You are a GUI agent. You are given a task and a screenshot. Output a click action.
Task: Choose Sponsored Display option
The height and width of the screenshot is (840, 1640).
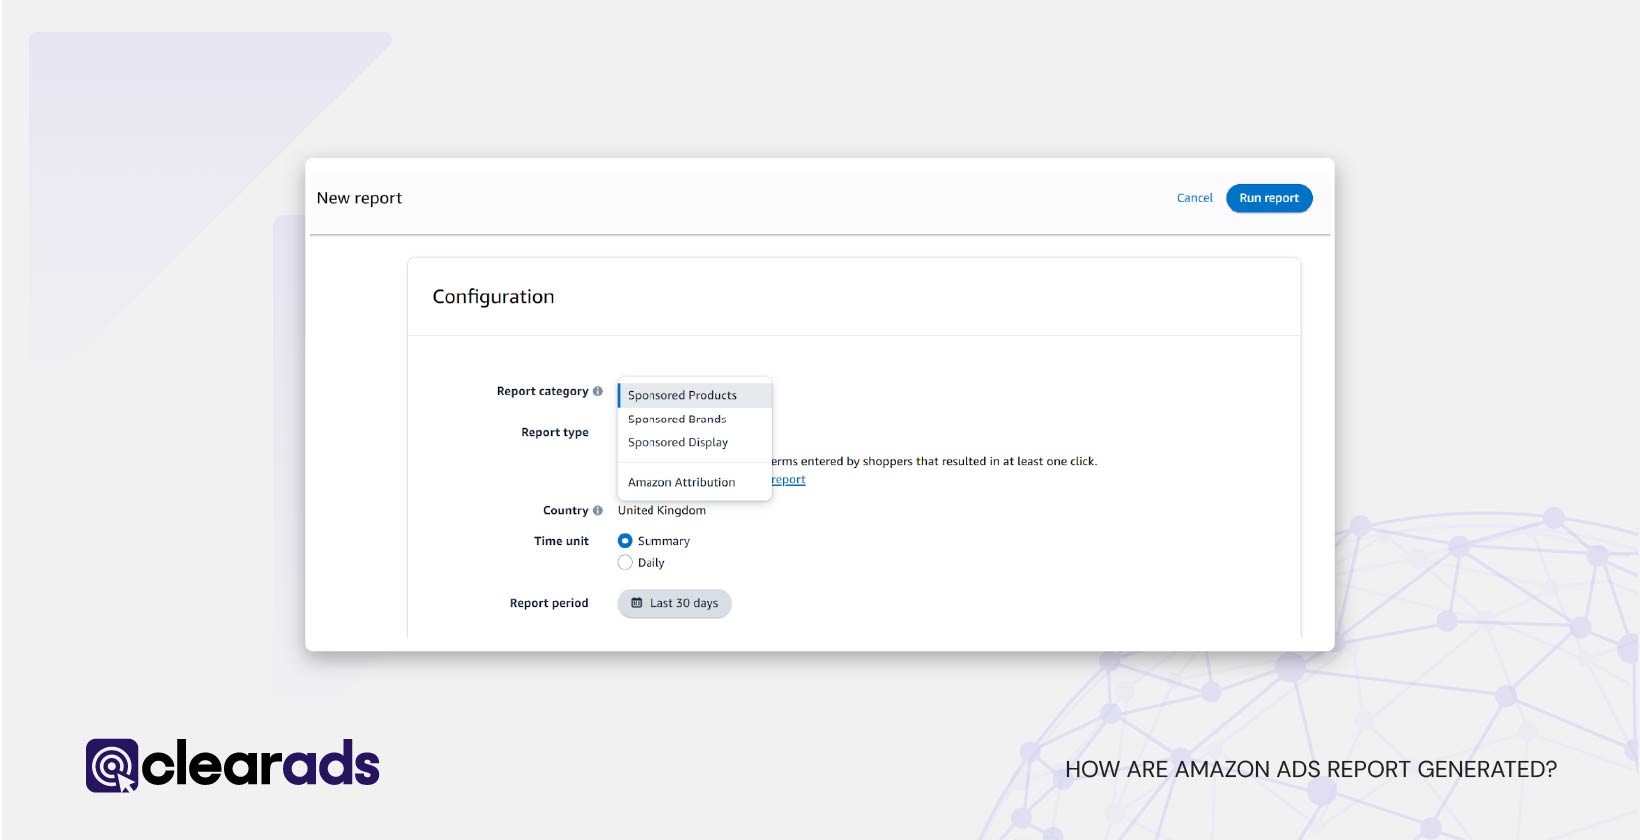[x=695, y=442]
